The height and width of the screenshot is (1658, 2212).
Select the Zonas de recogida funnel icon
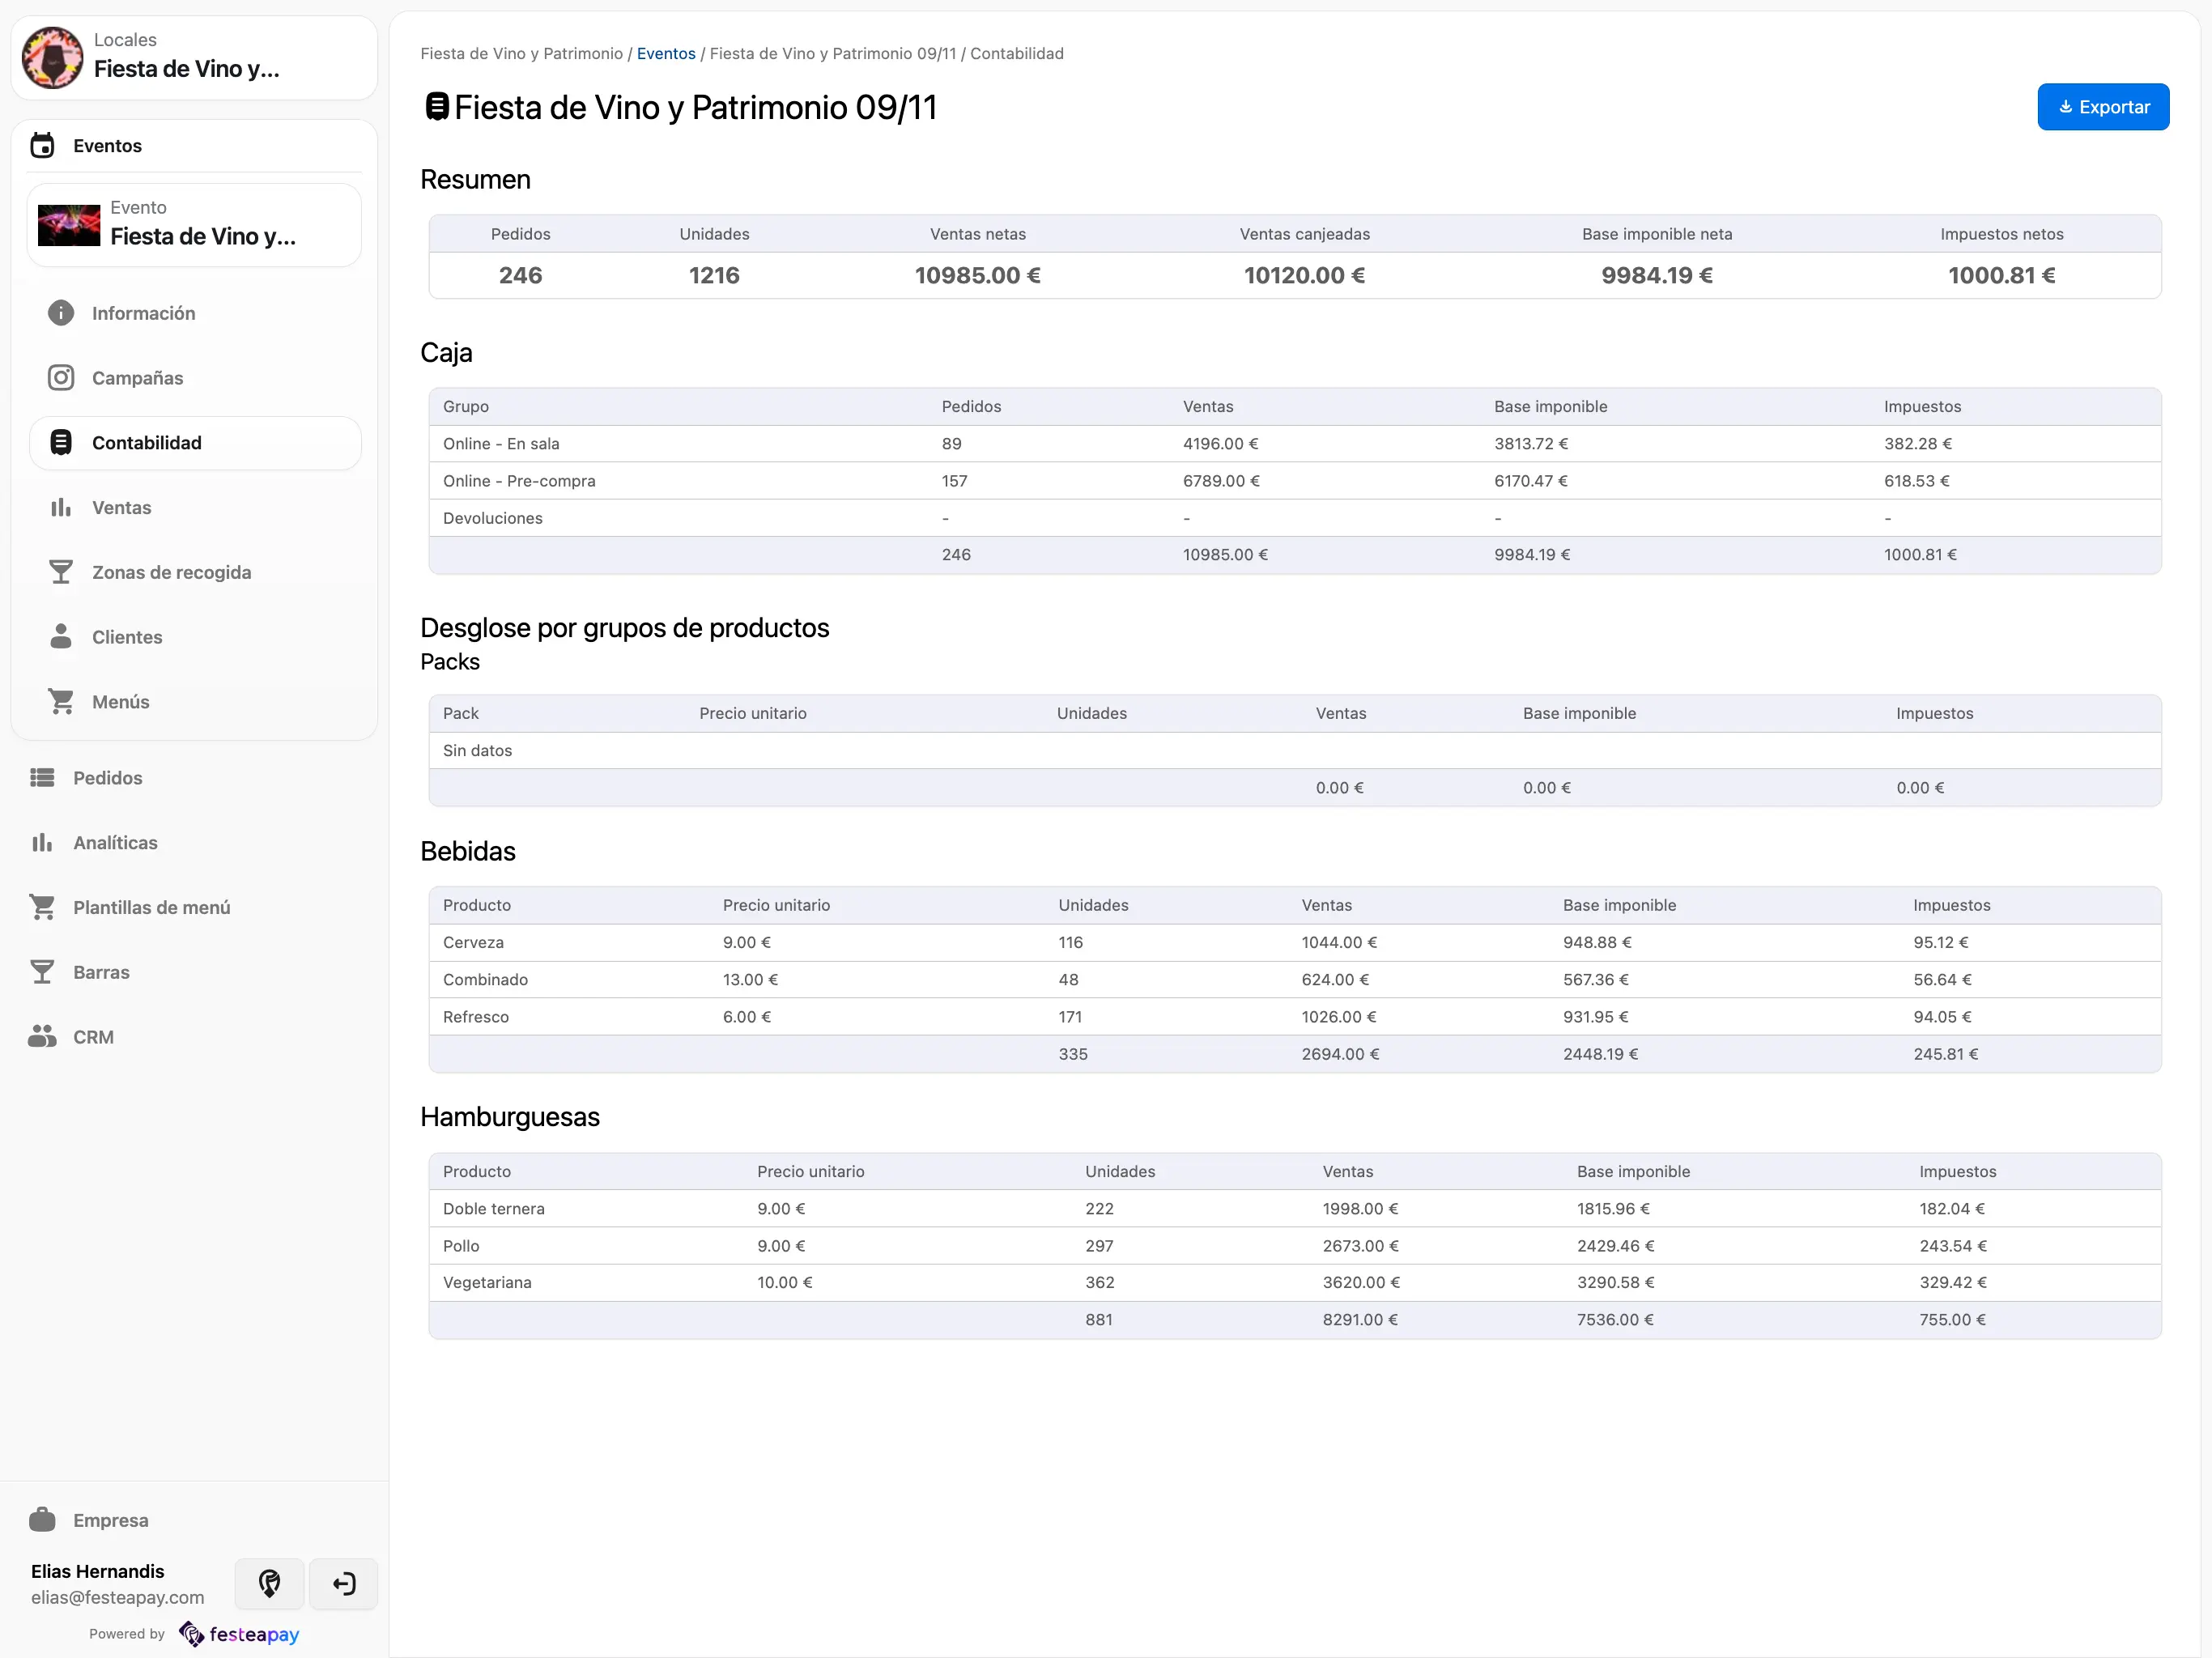coord(61,572)
